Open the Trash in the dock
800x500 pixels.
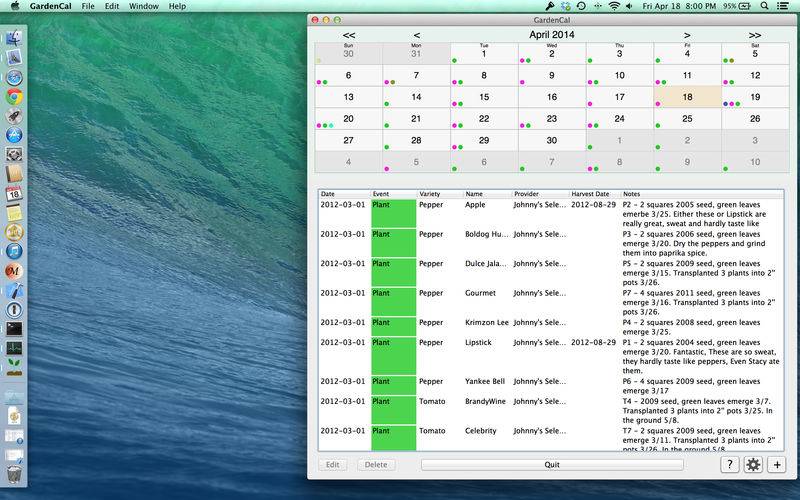tap(14, 474)
